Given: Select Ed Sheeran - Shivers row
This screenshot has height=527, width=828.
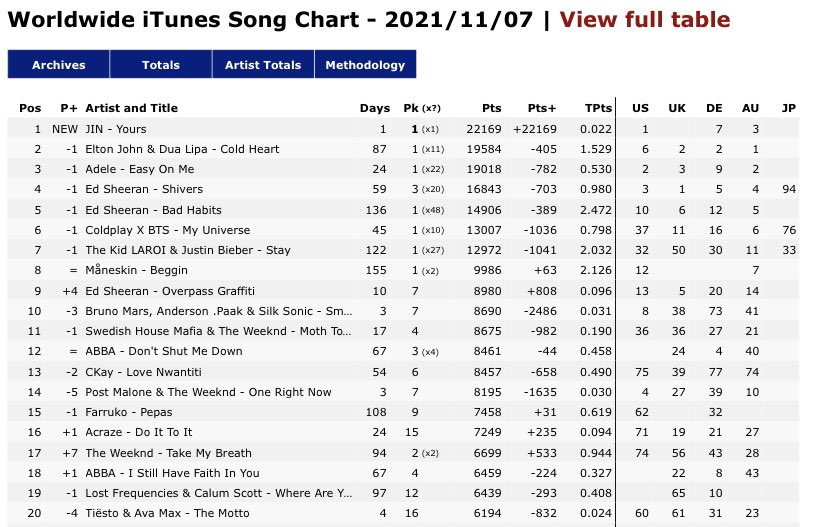Looking at the screenshot, I should point(144,189).
